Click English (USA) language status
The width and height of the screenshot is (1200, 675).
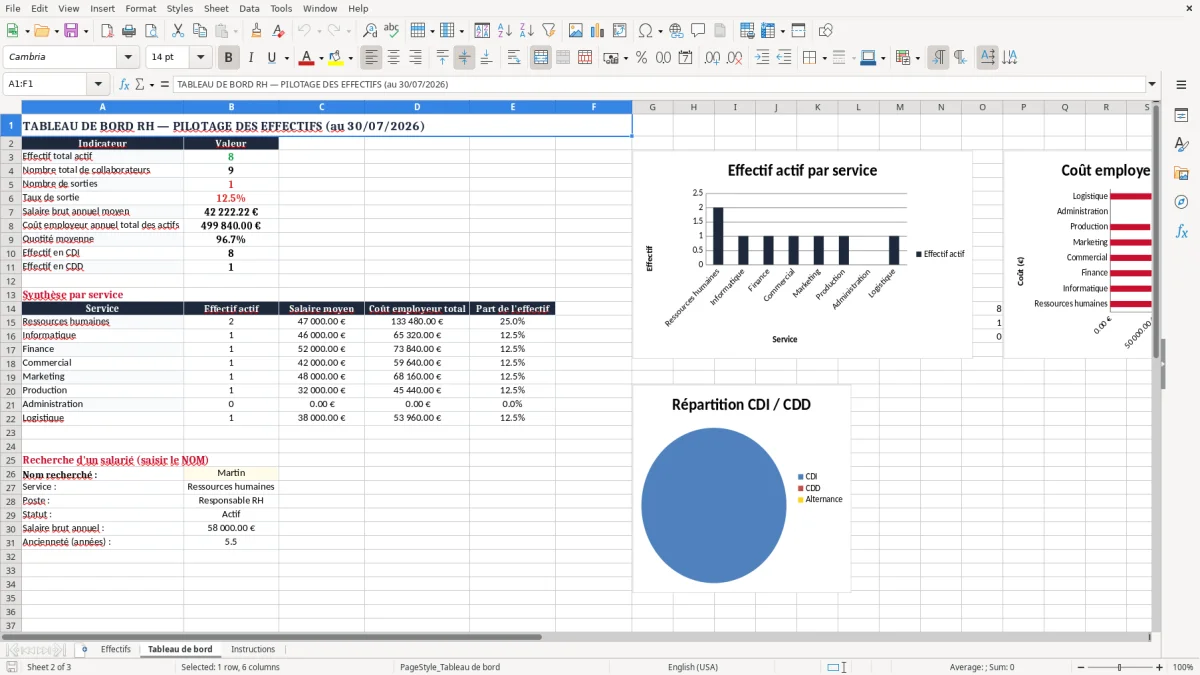click(693, 667)
